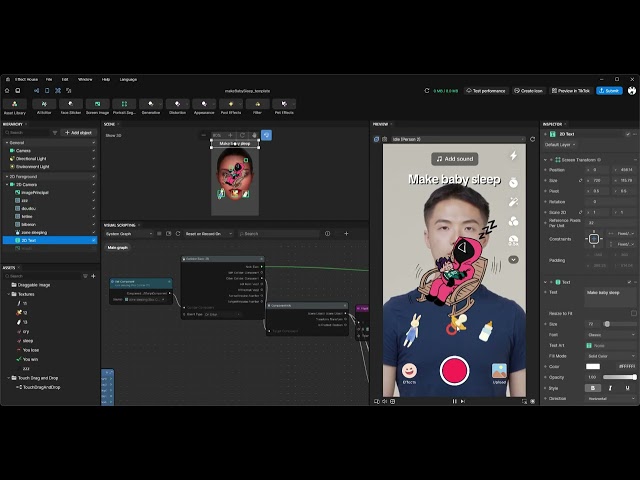Click the blue highlighted scene tool button
This screenshot has height=480, width=640.
coord(267,135)
